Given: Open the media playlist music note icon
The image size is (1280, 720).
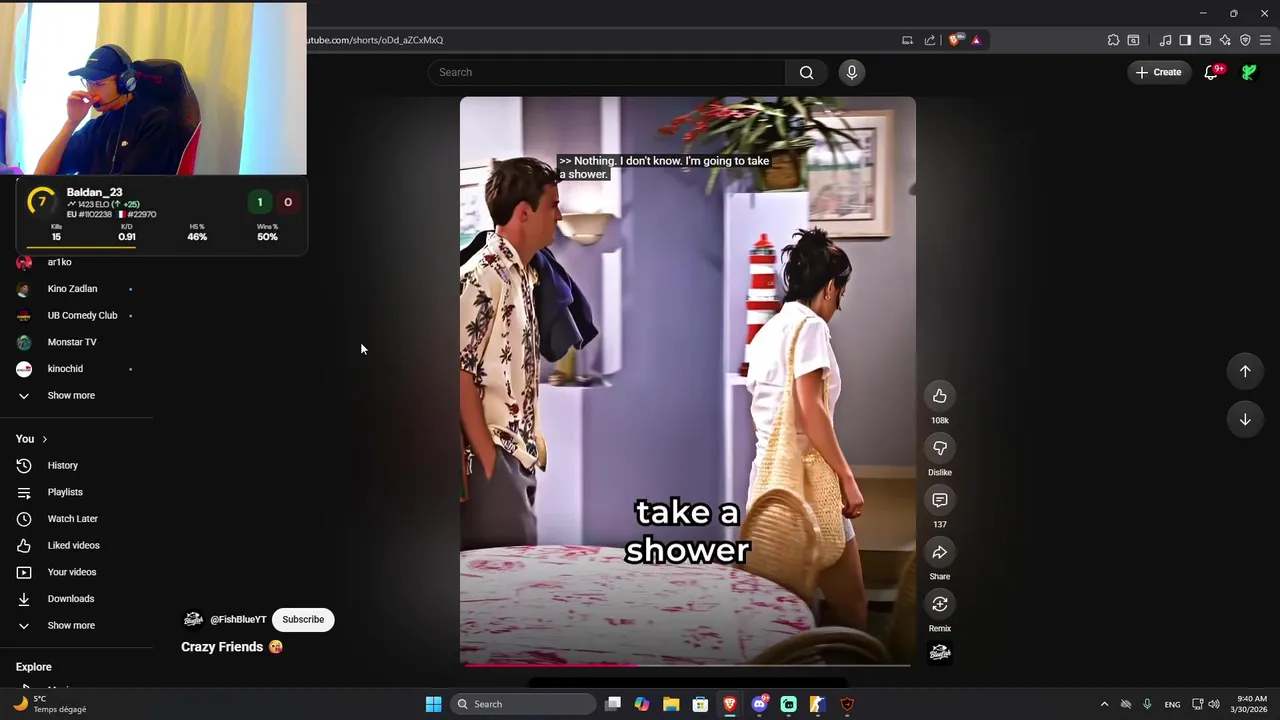Looking at the screenshot, I should tap(1165, 40).
